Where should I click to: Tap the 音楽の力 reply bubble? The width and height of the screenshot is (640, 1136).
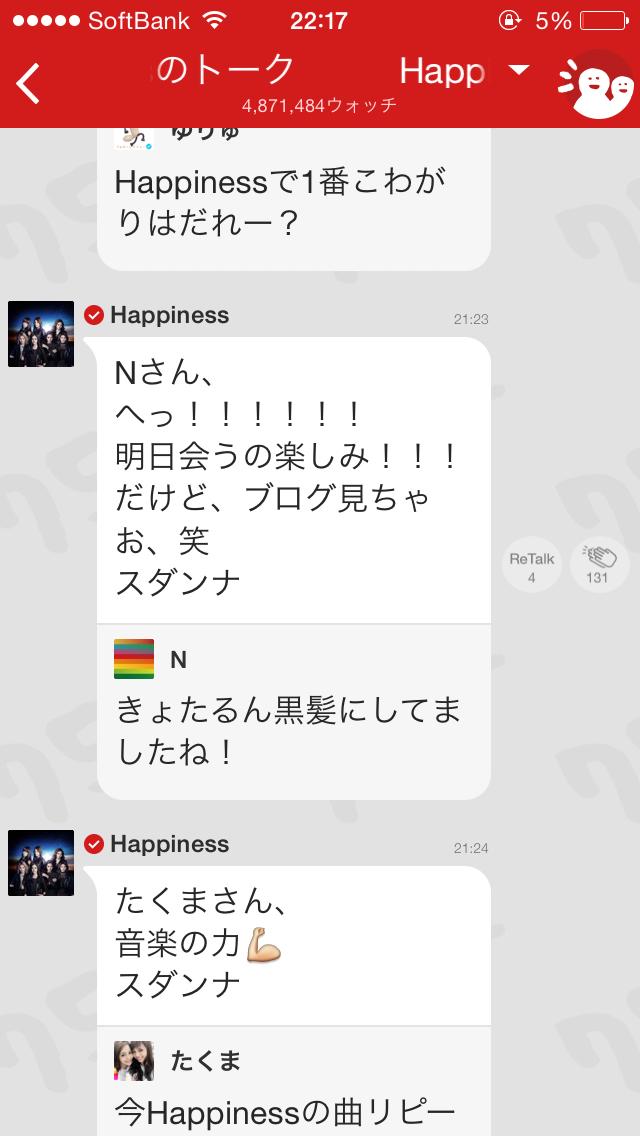coord(294,945)
